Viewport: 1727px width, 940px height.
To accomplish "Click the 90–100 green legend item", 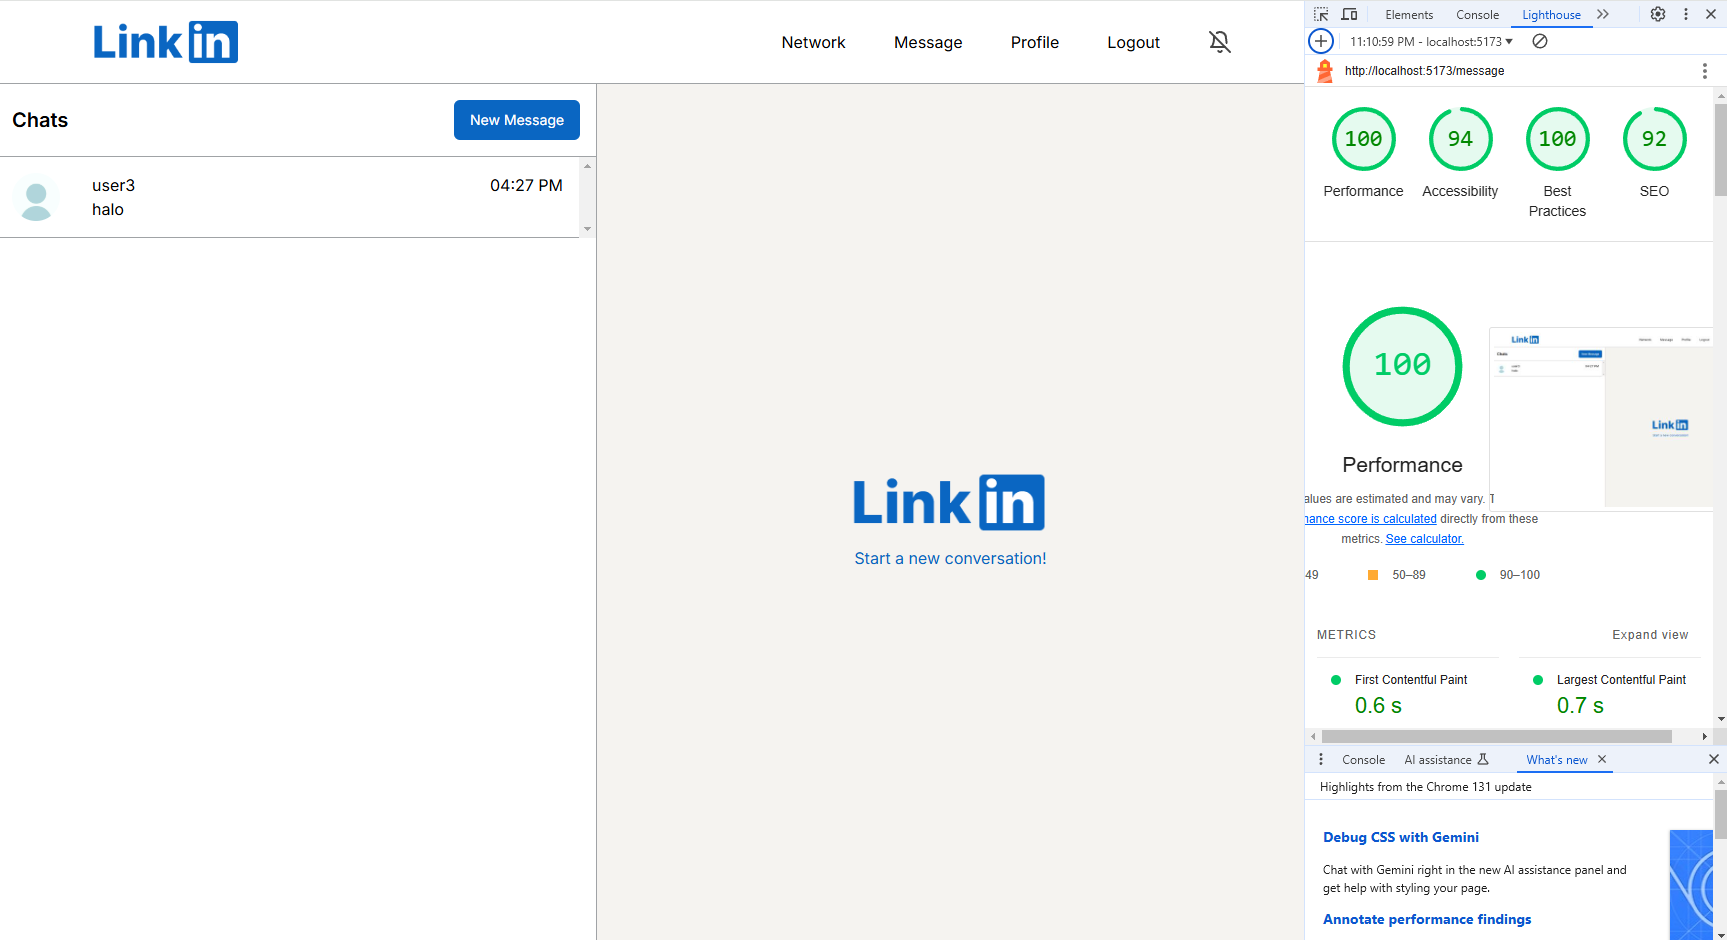I will [1508, 575].
